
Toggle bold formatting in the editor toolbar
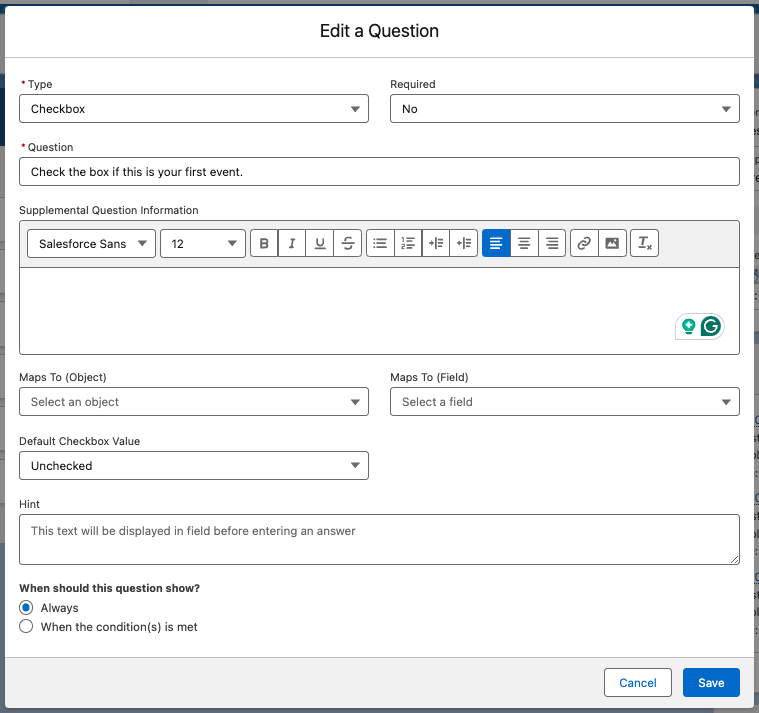(264, 243)
